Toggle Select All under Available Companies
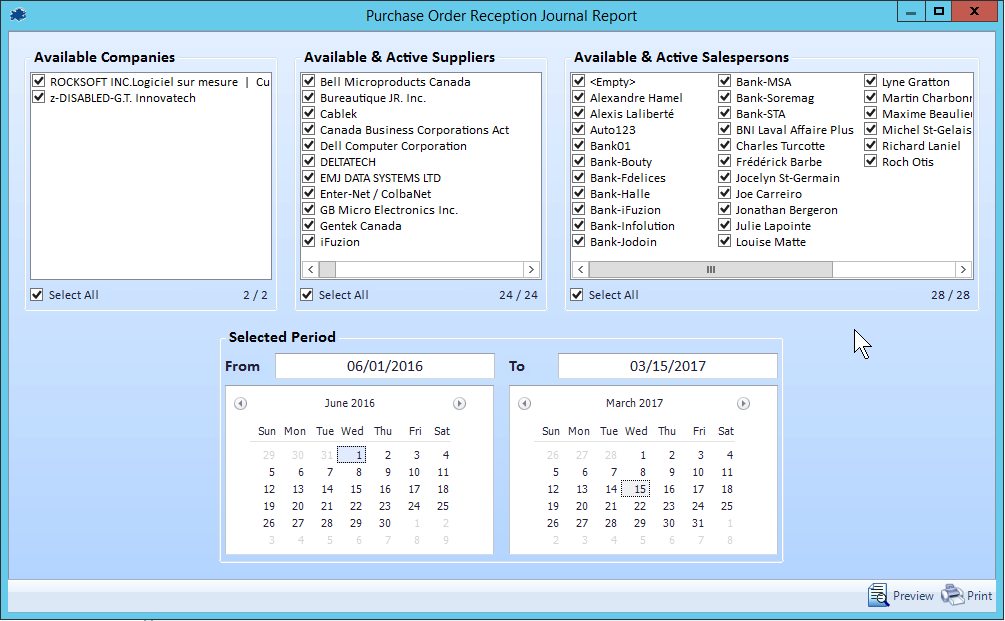The image size is (1005, 621). [x=38, y=295]
